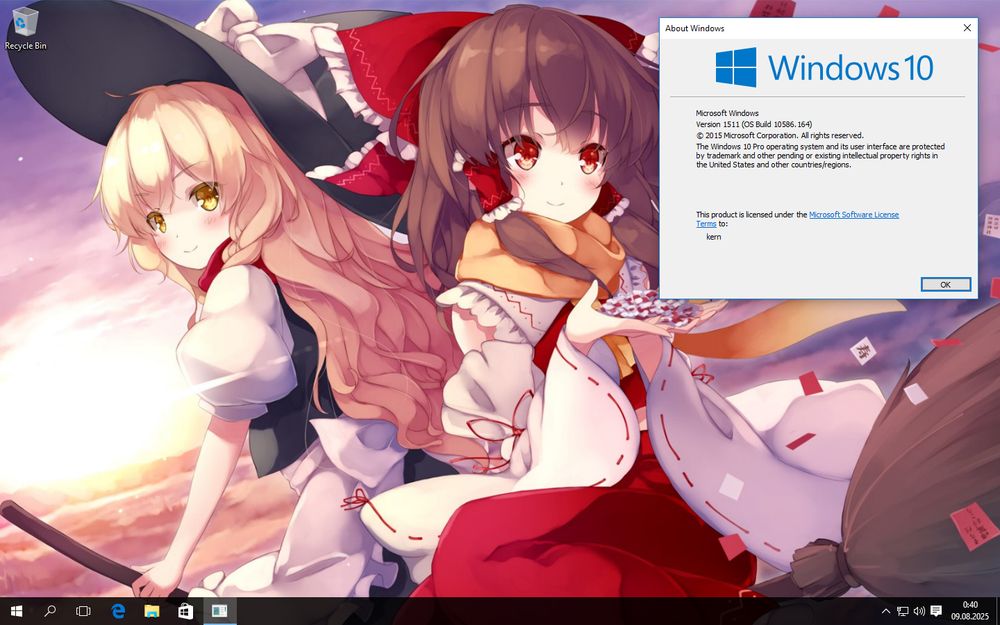
Task: Open the volume speaker tray icon
Action: 919,611
